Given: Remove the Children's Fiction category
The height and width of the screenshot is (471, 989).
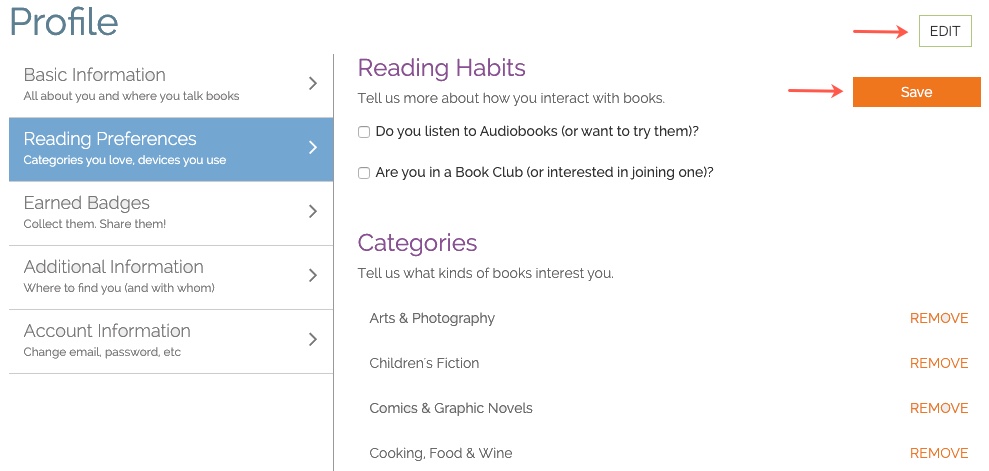Looking at the screenshot, I should tap(939, 364).
